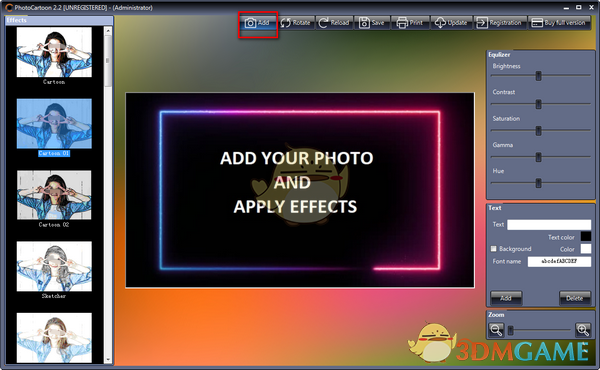This screenshot has height=370, width=600.
Task: Rotate the photo with the Rotate button
Action: coord(296,23)
